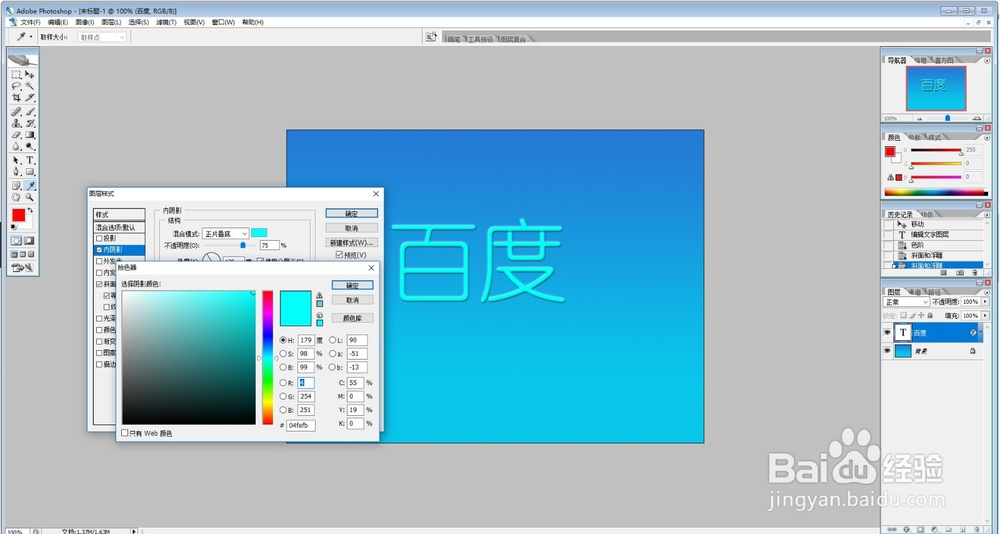Select the S saturation radio button
Image resolution: width=1000 pixels, height=534 pixels.
click(x=283, y=353)
